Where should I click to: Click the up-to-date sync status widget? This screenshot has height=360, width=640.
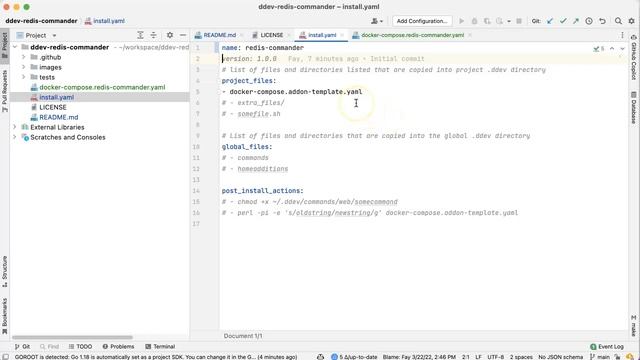(354, 357)
